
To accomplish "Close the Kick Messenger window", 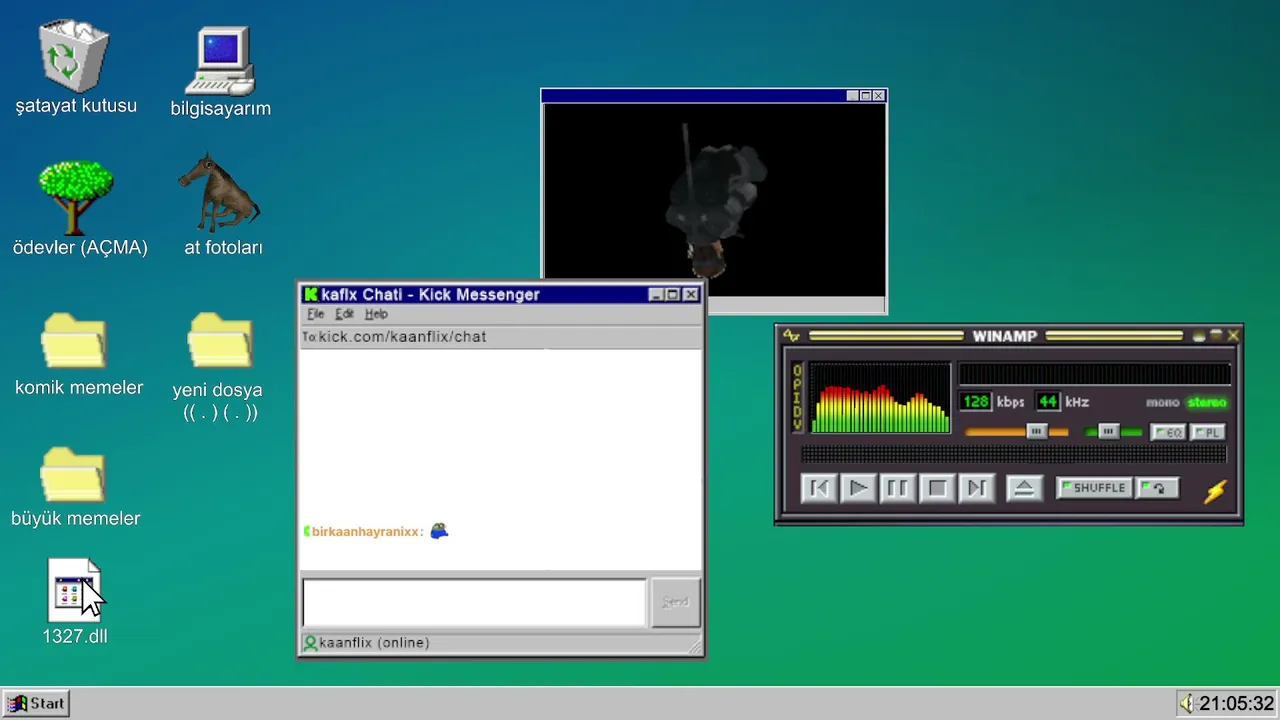I will (691, 295).
